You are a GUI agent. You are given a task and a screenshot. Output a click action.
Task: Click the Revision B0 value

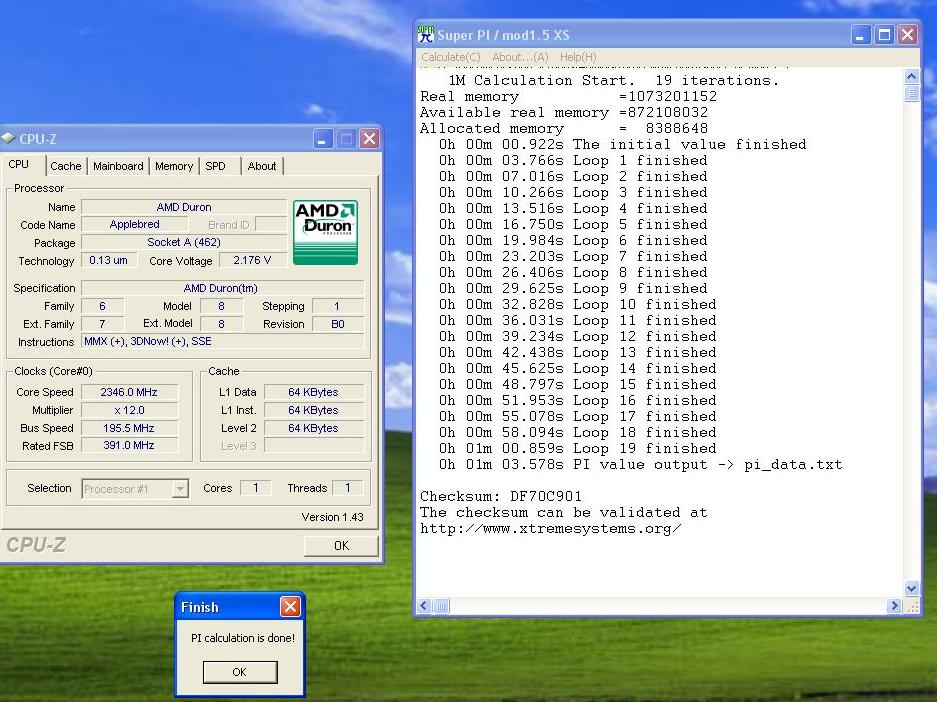coord(338,324)
